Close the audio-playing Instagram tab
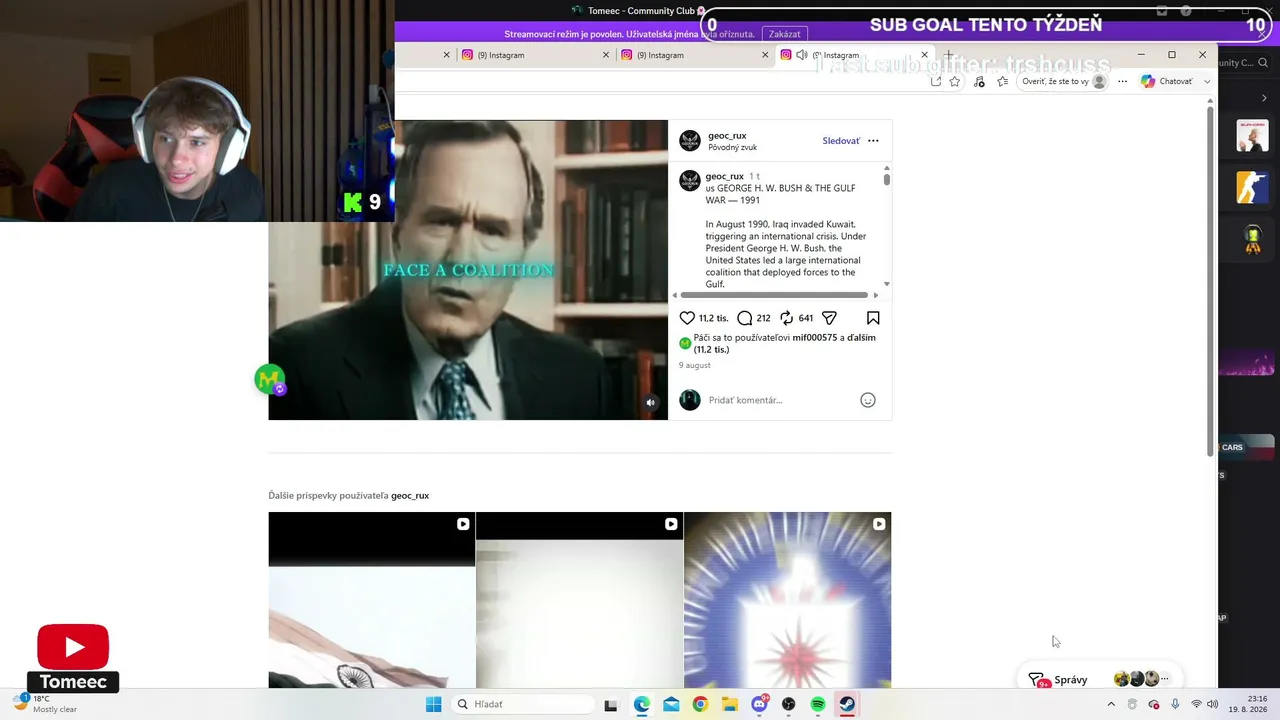This screenshot has height=720, width=1280. [x=924, y=55]
